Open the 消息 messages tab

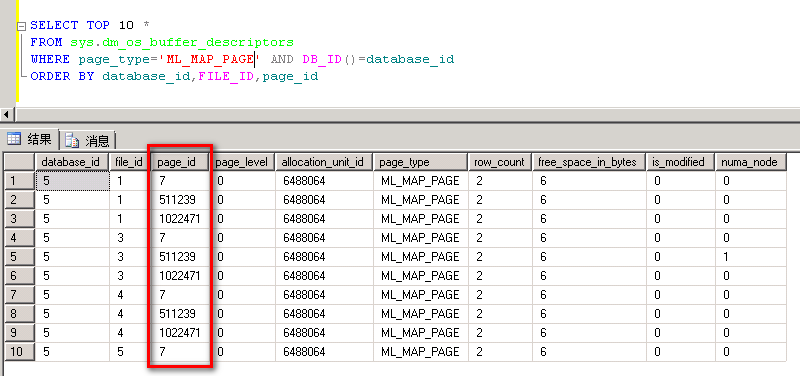[89, 140]
